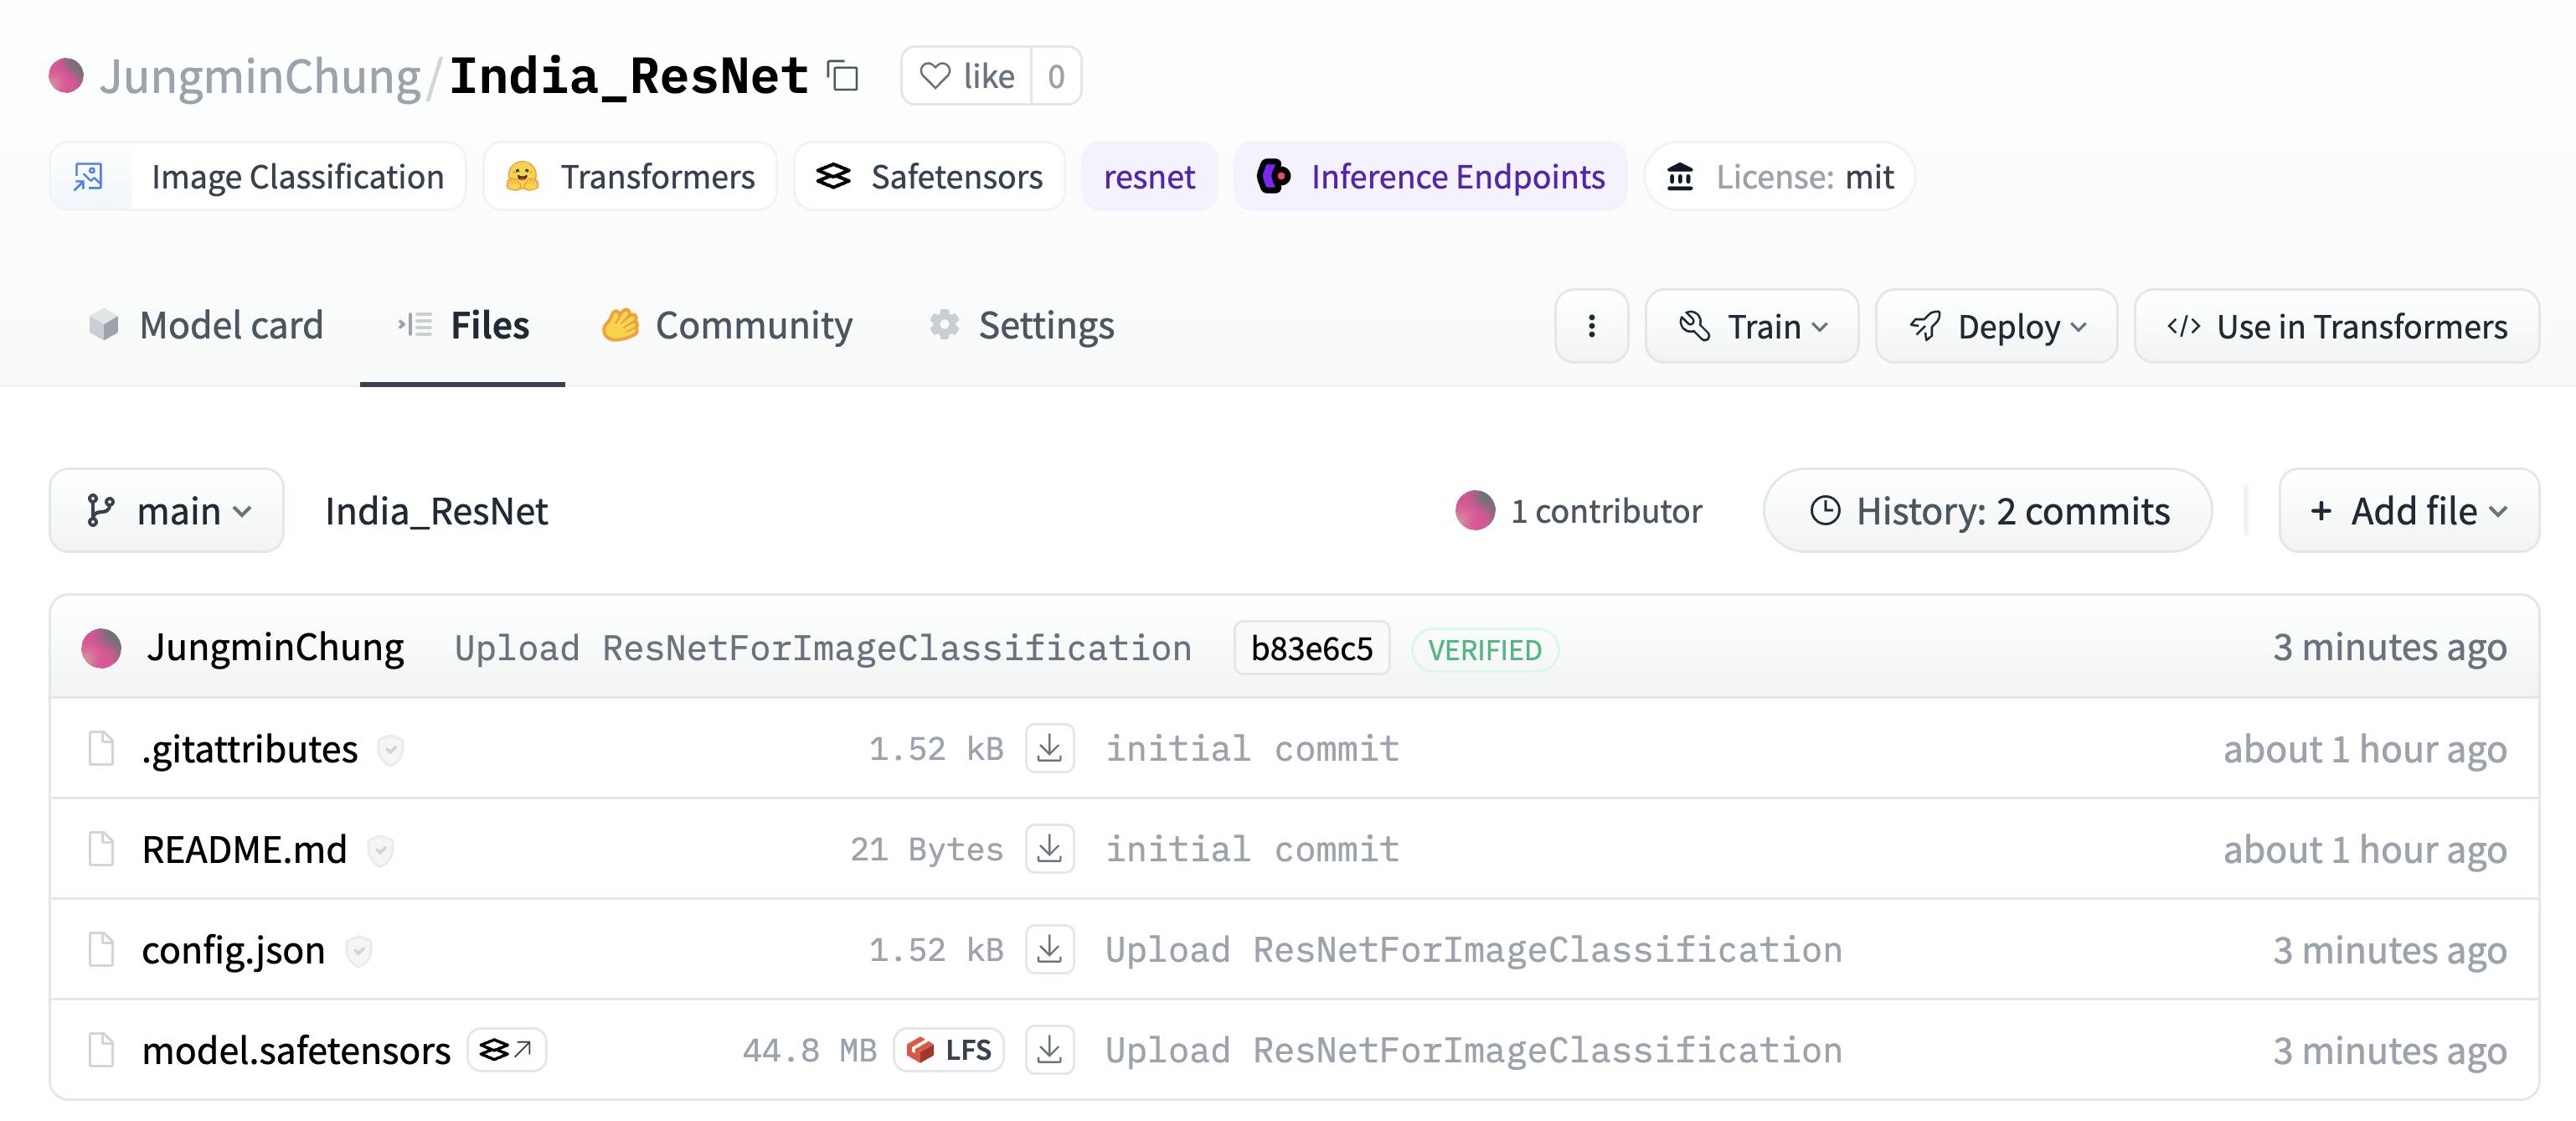Click '21 Bytes' size of README.md
The image size is (2576, 1121).
click(x=926, y=849)
